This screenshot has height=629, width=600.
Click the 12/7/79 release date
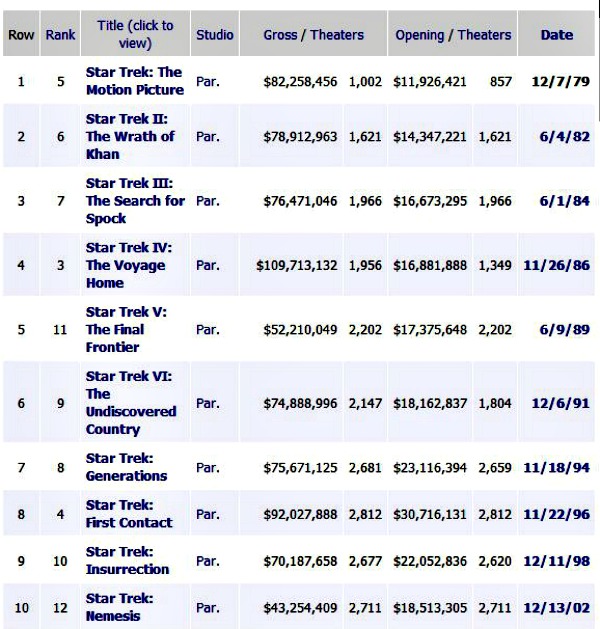(556, 81)
